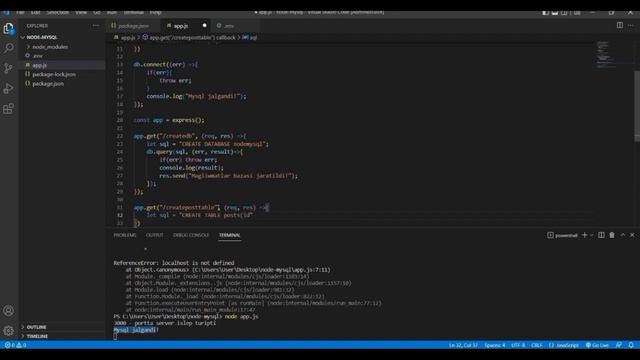Open the Extensions view
The image size is (640, 360).
[x=9, y=109]
